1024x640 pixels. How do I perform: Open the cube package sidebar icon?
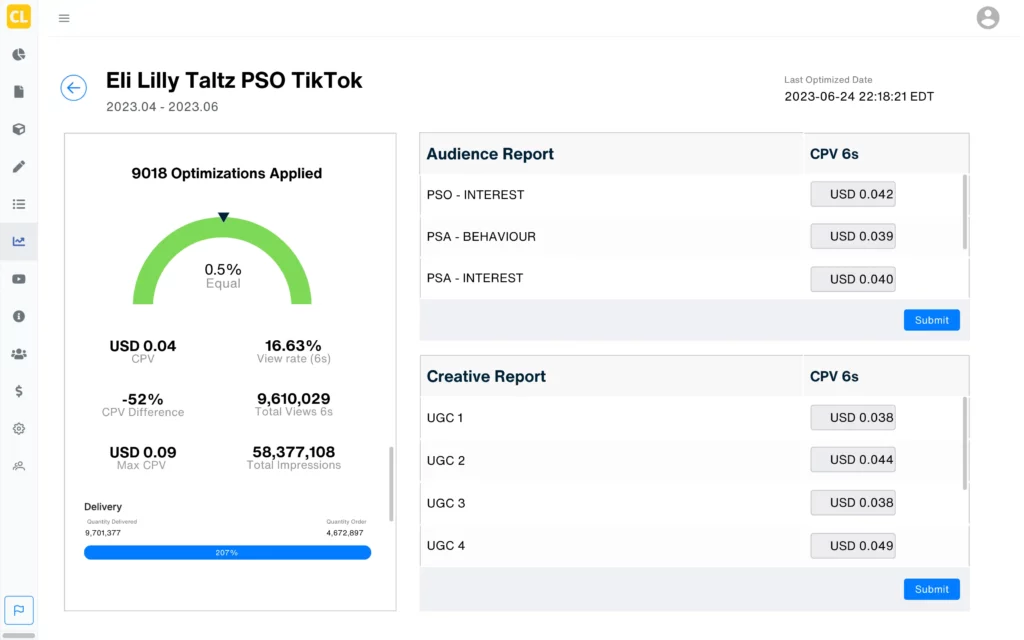[x=19, y=129]
